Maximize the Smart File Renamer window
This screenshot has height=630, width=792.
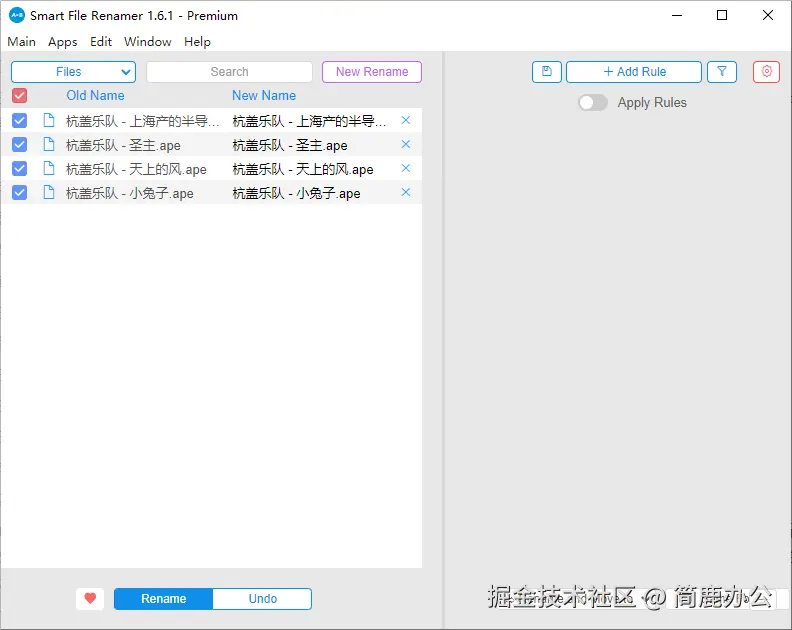[x=722, y=16]
